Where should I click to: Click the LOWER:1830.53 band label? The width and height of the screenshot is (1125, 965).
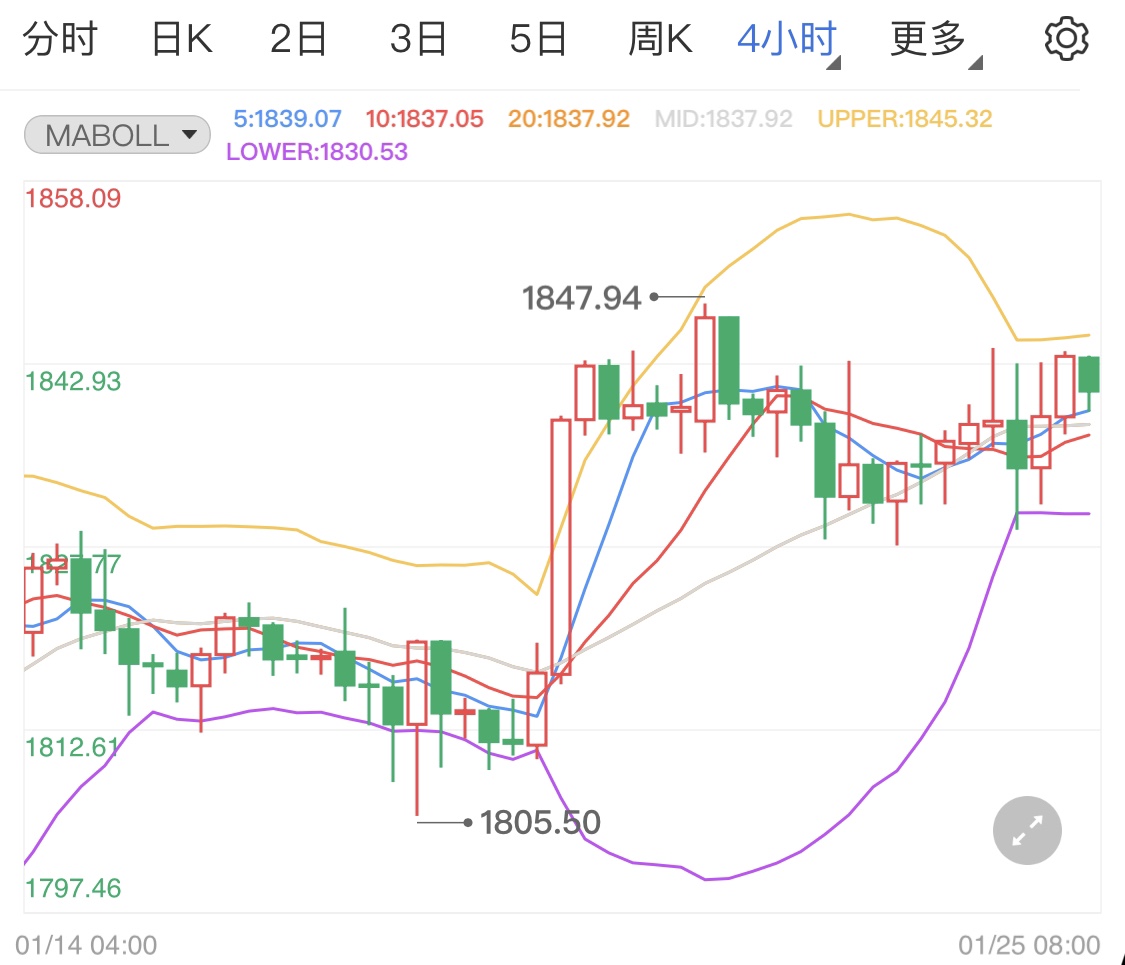tap(316, 151)
